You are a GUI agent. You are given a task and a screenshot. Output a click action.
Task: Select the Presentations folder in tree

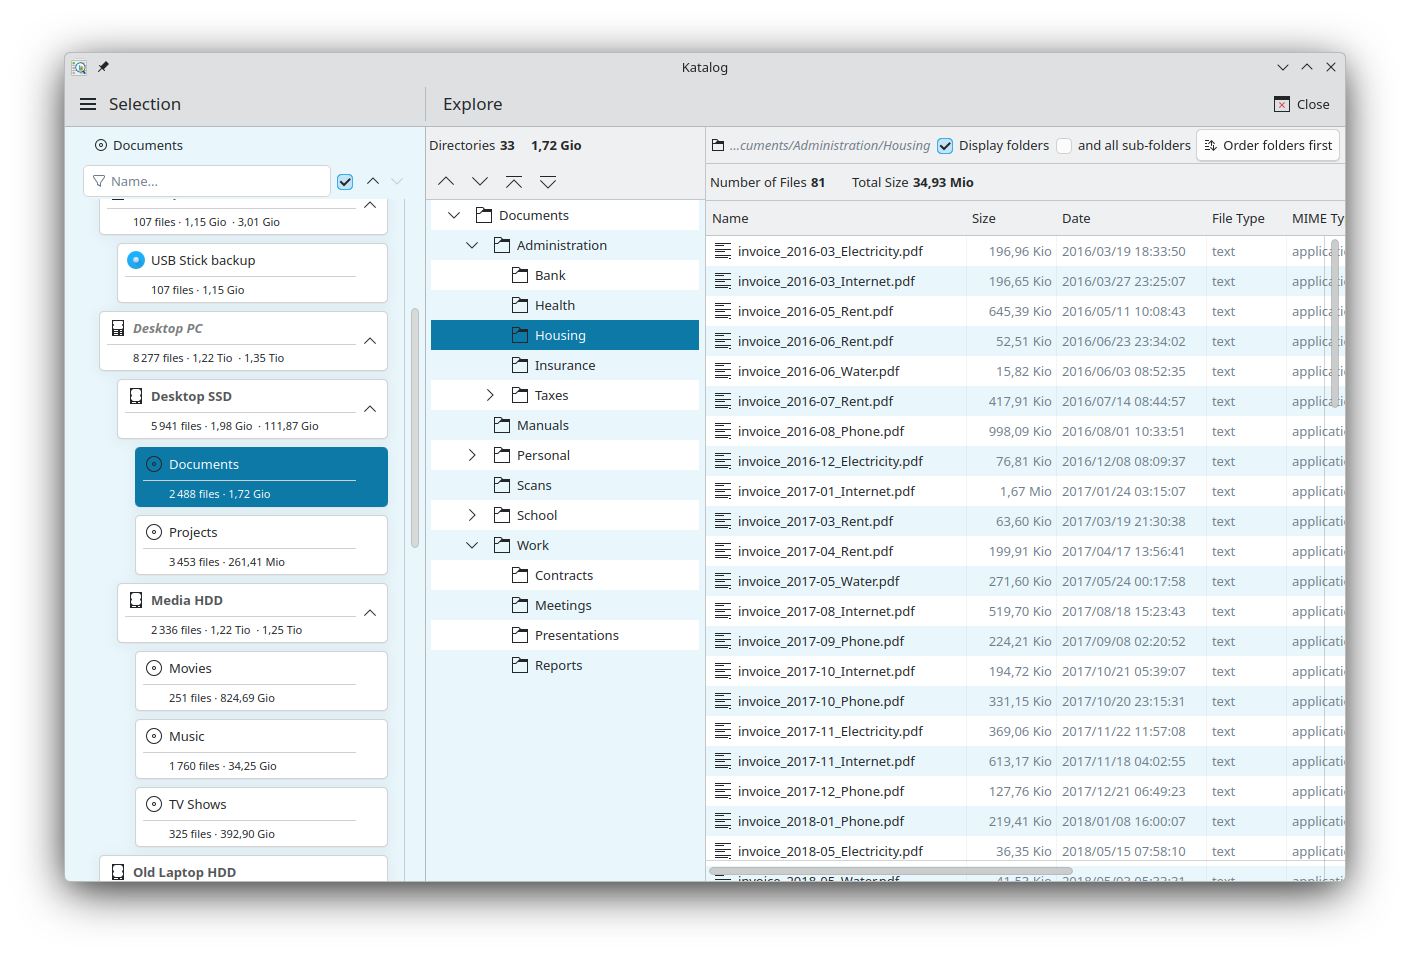click(x=565, y=635)
